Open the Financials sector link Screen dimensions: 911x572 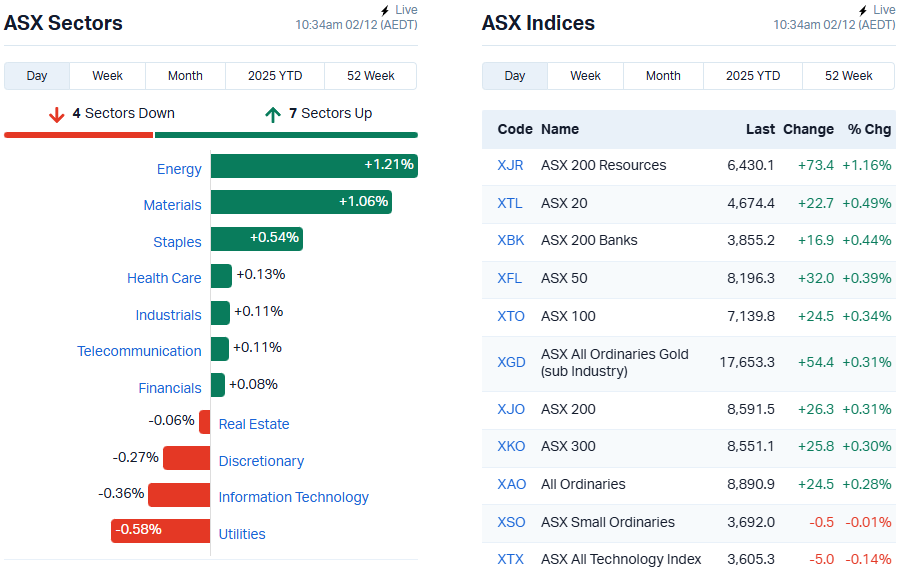point(170,388)
